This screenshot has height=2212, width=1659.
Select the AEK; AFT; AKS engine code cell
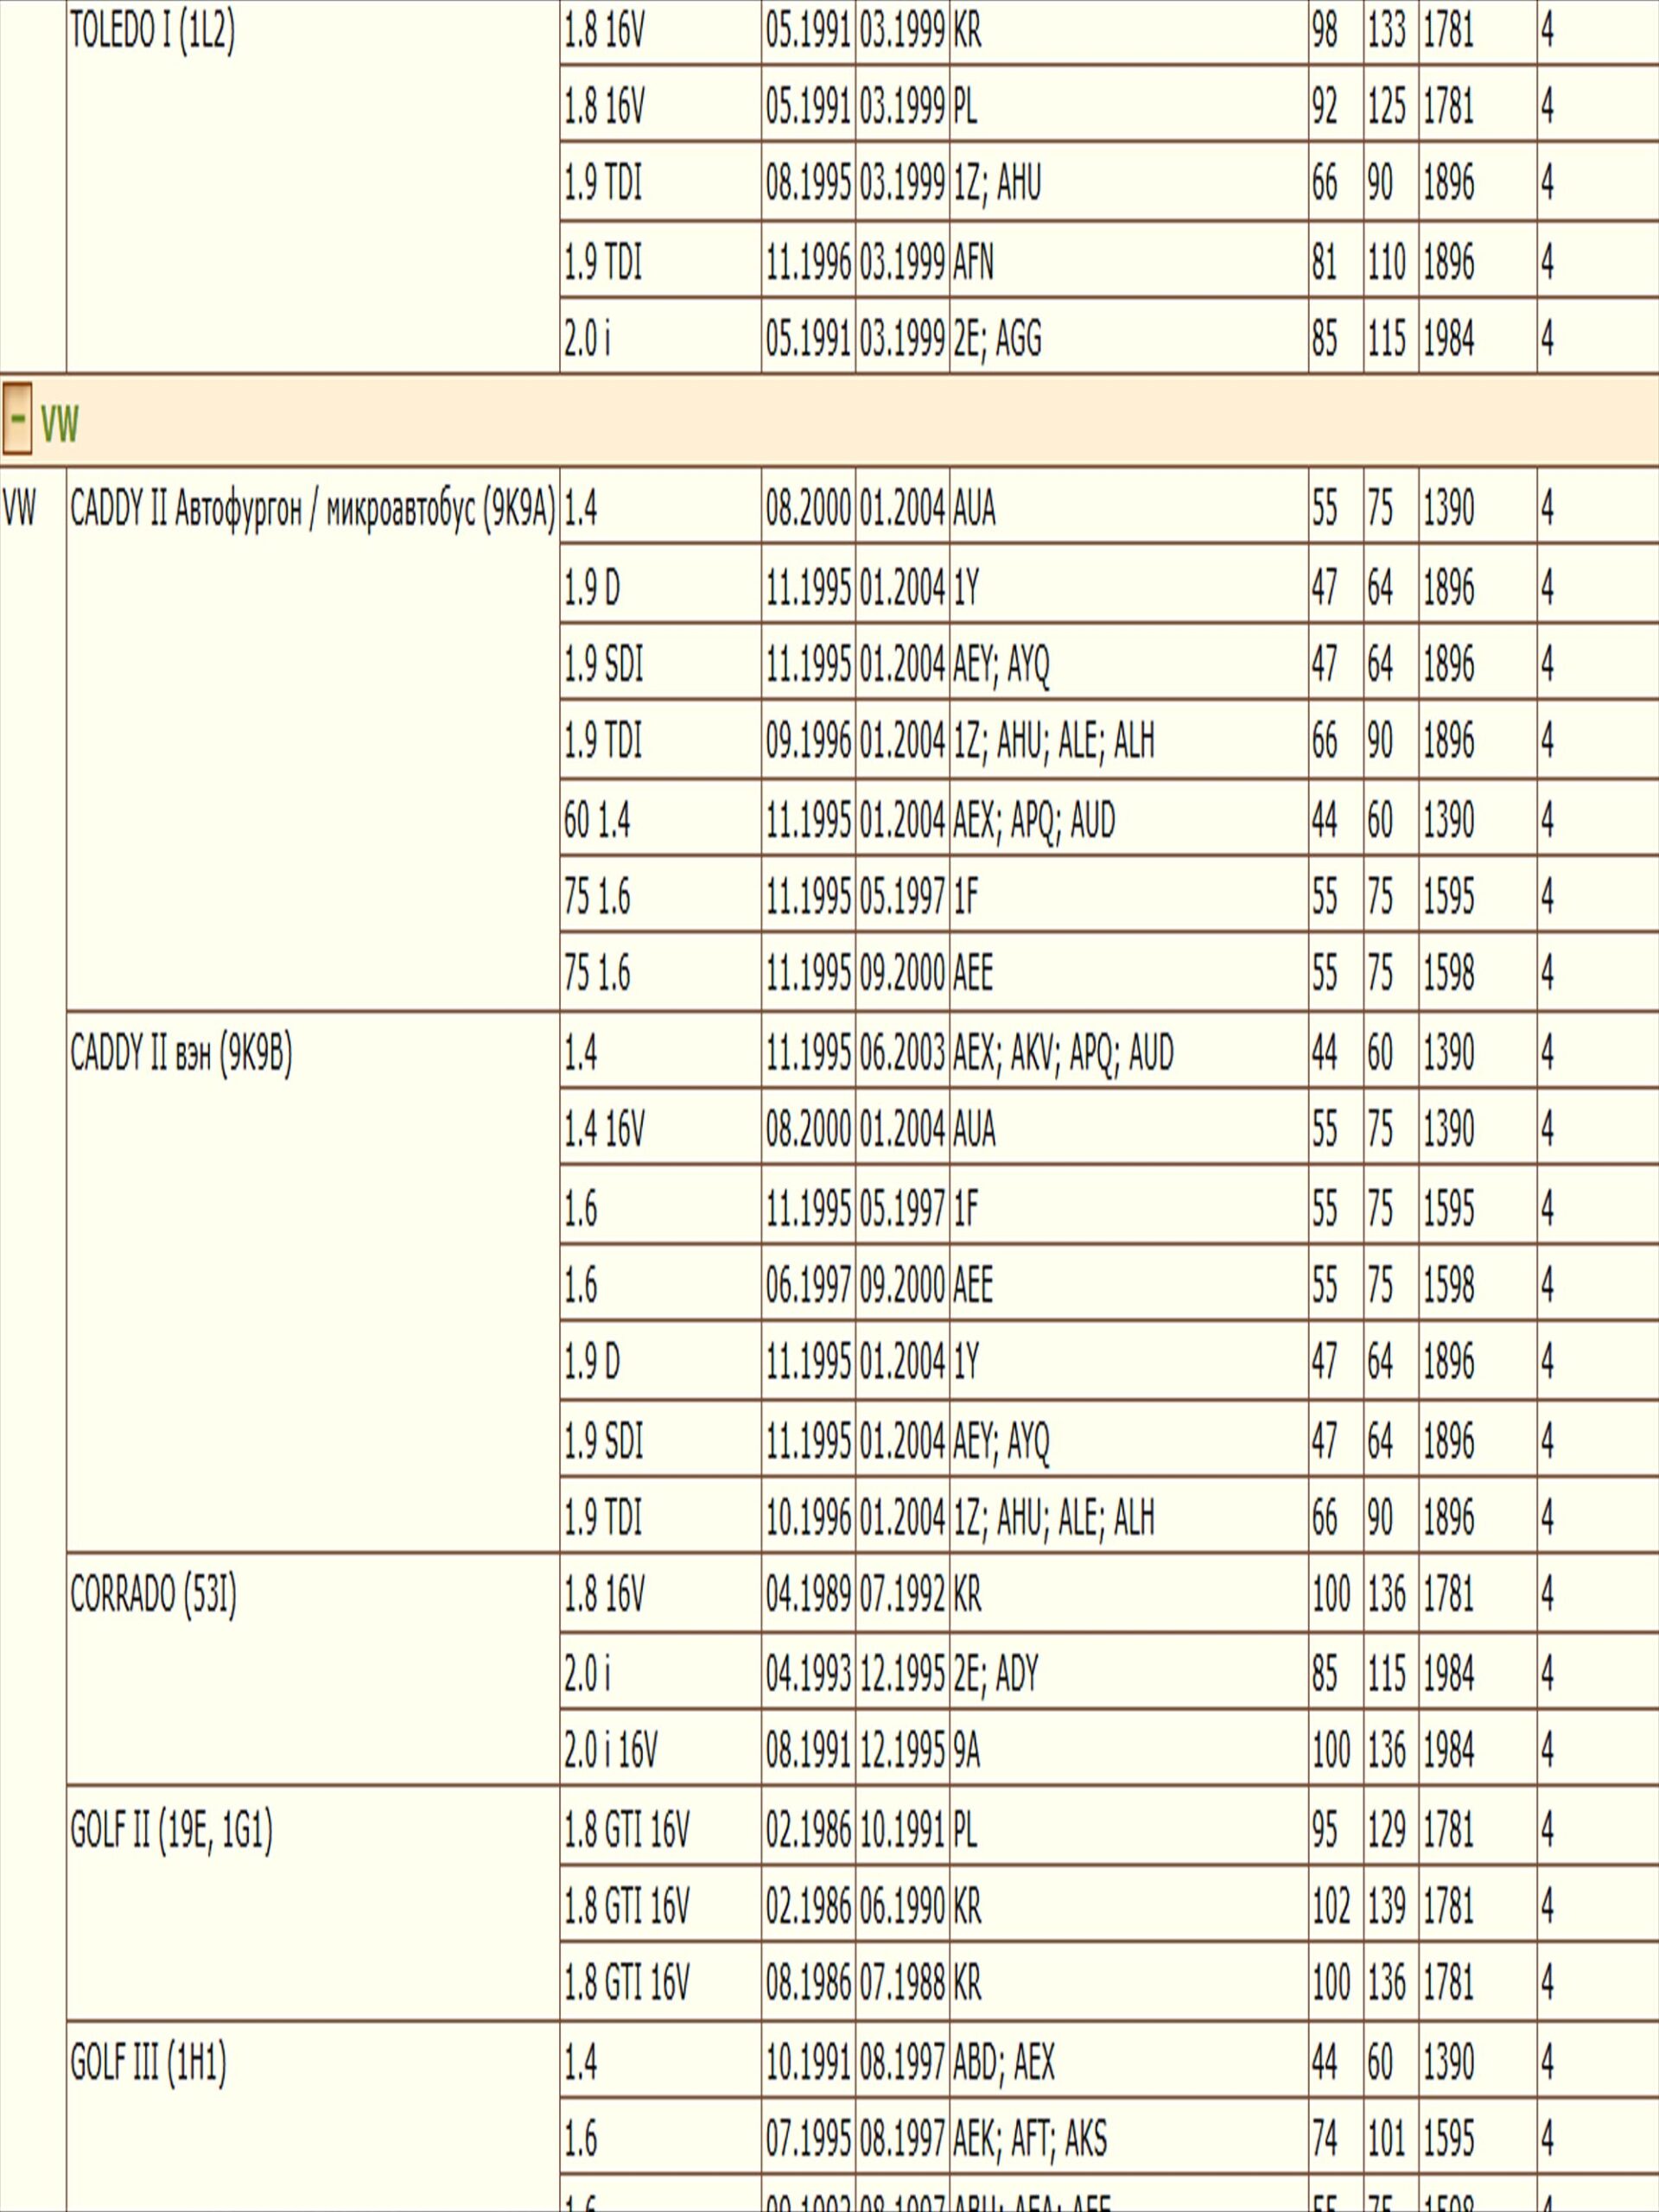tap(1030, 2139)
